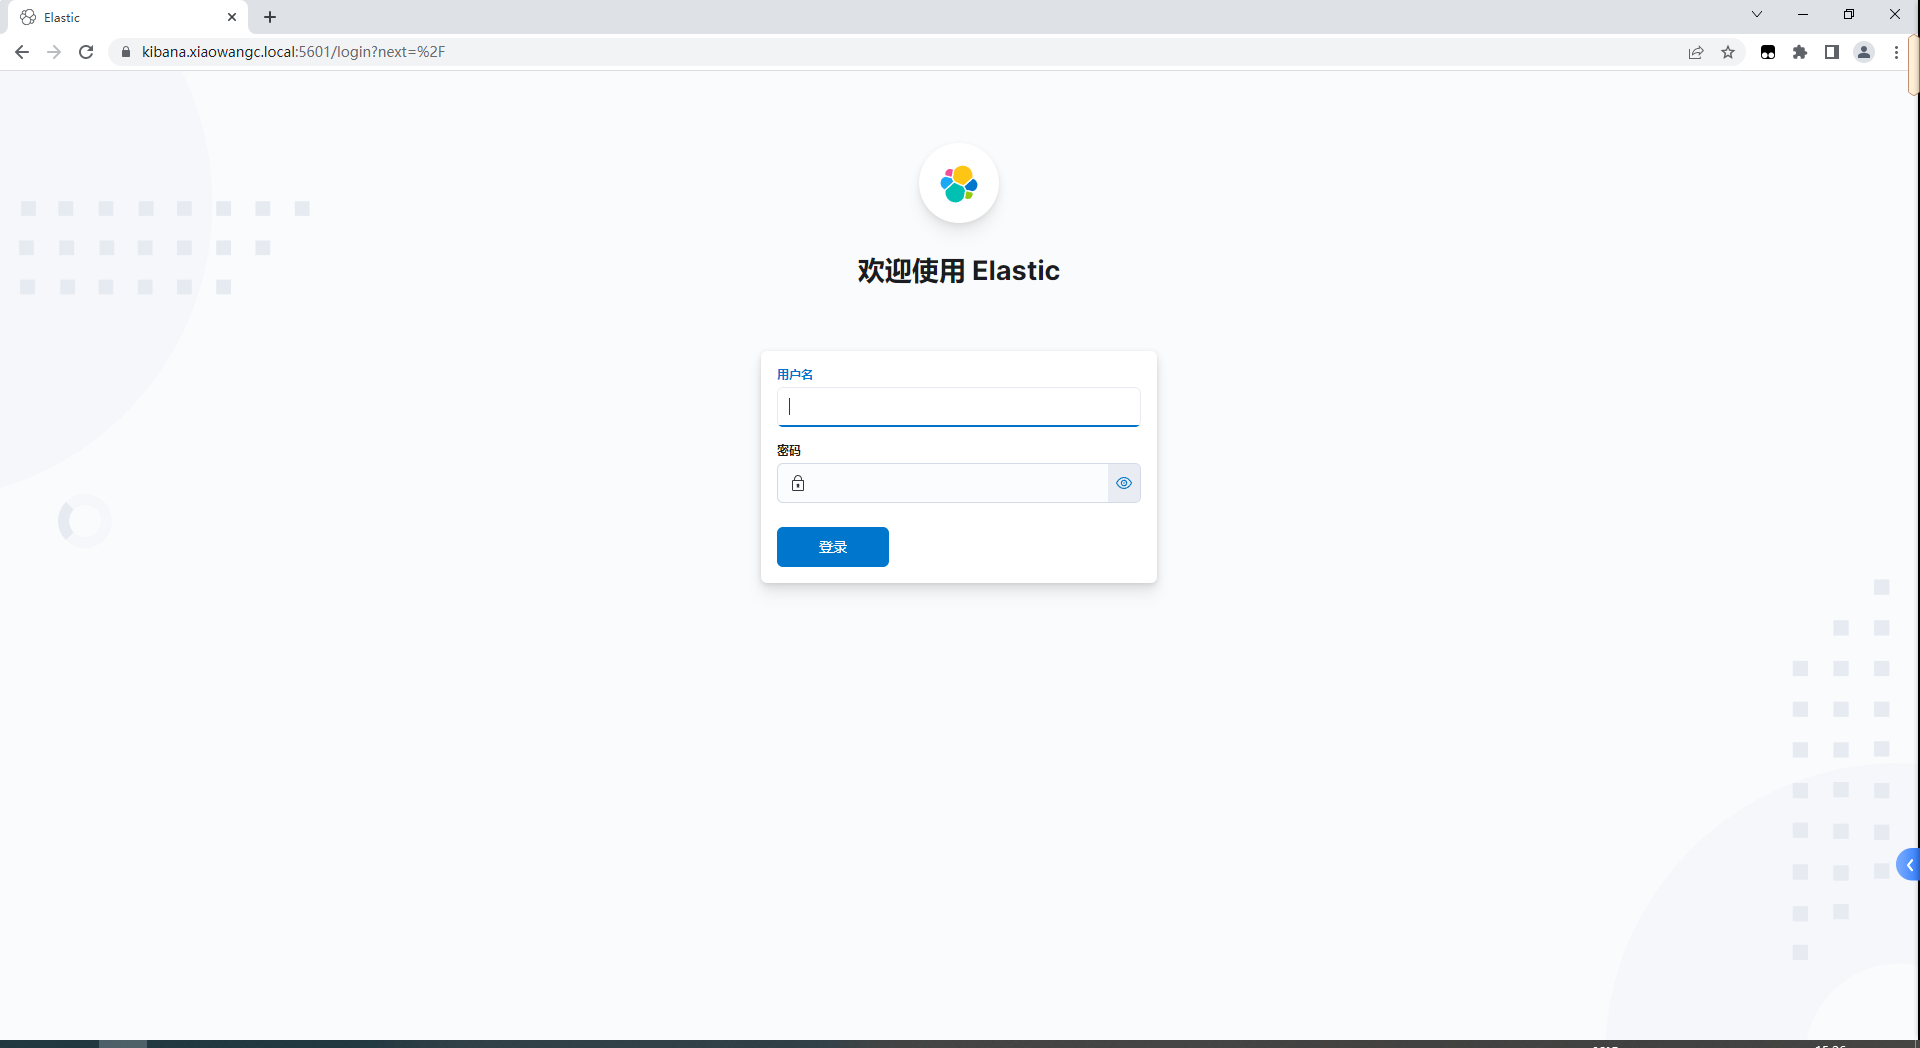Share this page using the share icon

click(1696, 52)
